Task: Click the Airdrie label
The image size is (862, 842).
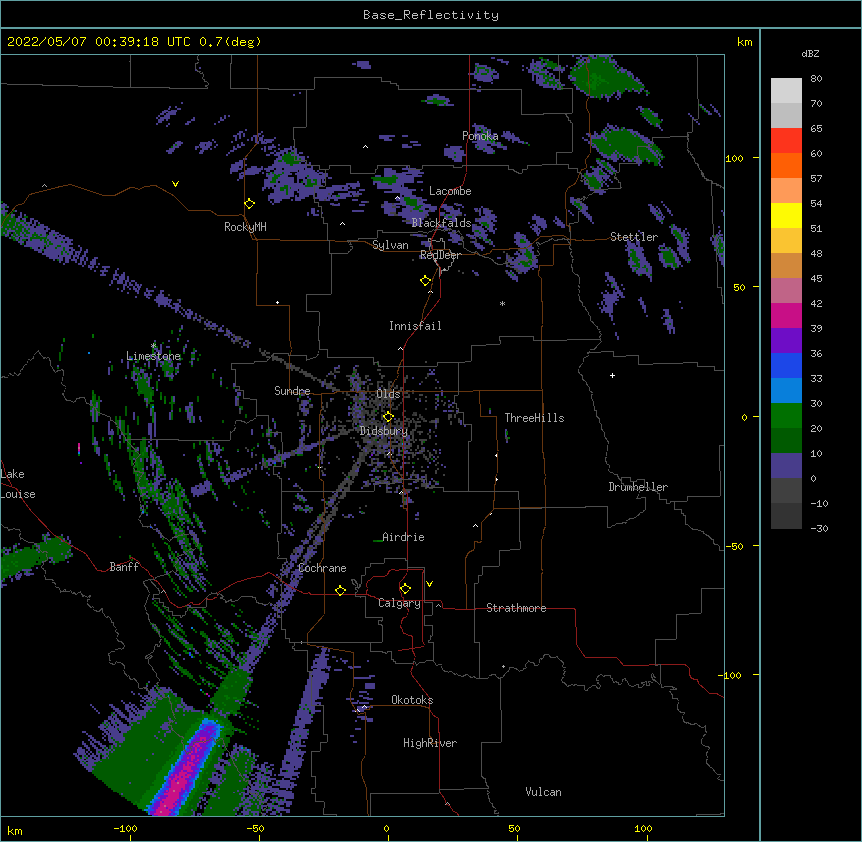Action: (403, 537)
